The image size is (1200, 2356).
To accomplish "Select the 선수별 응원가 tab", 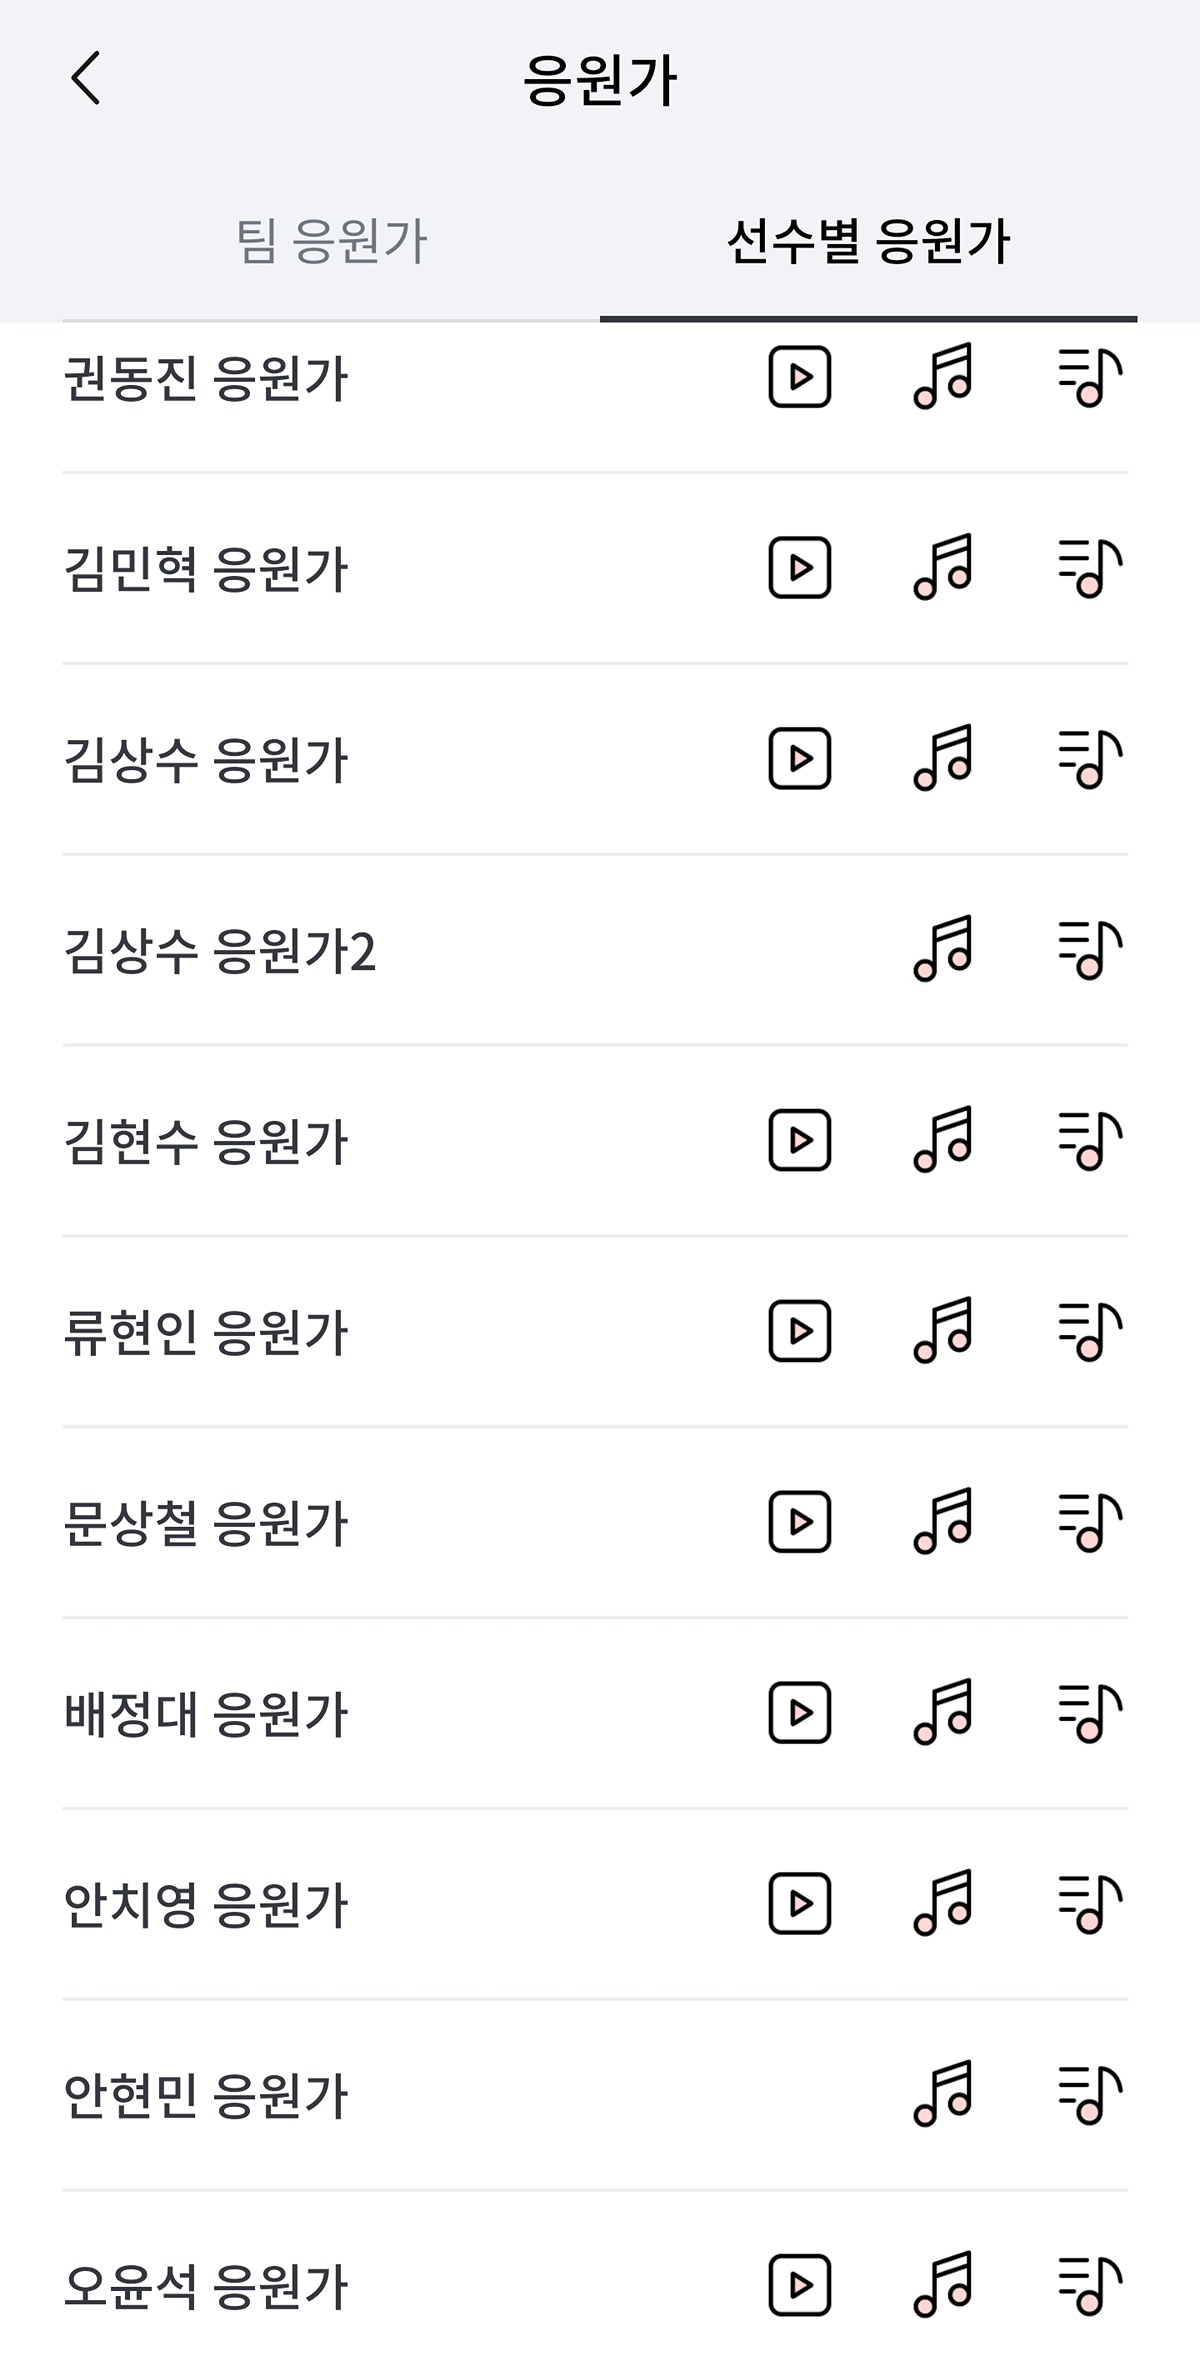I will (868, 242).
